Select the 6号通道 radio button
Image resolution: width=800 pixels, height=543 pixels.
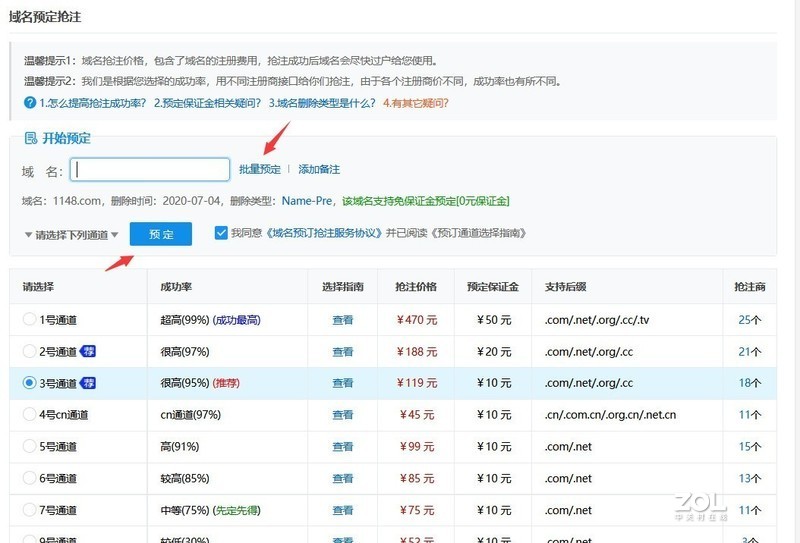[30, 478]
